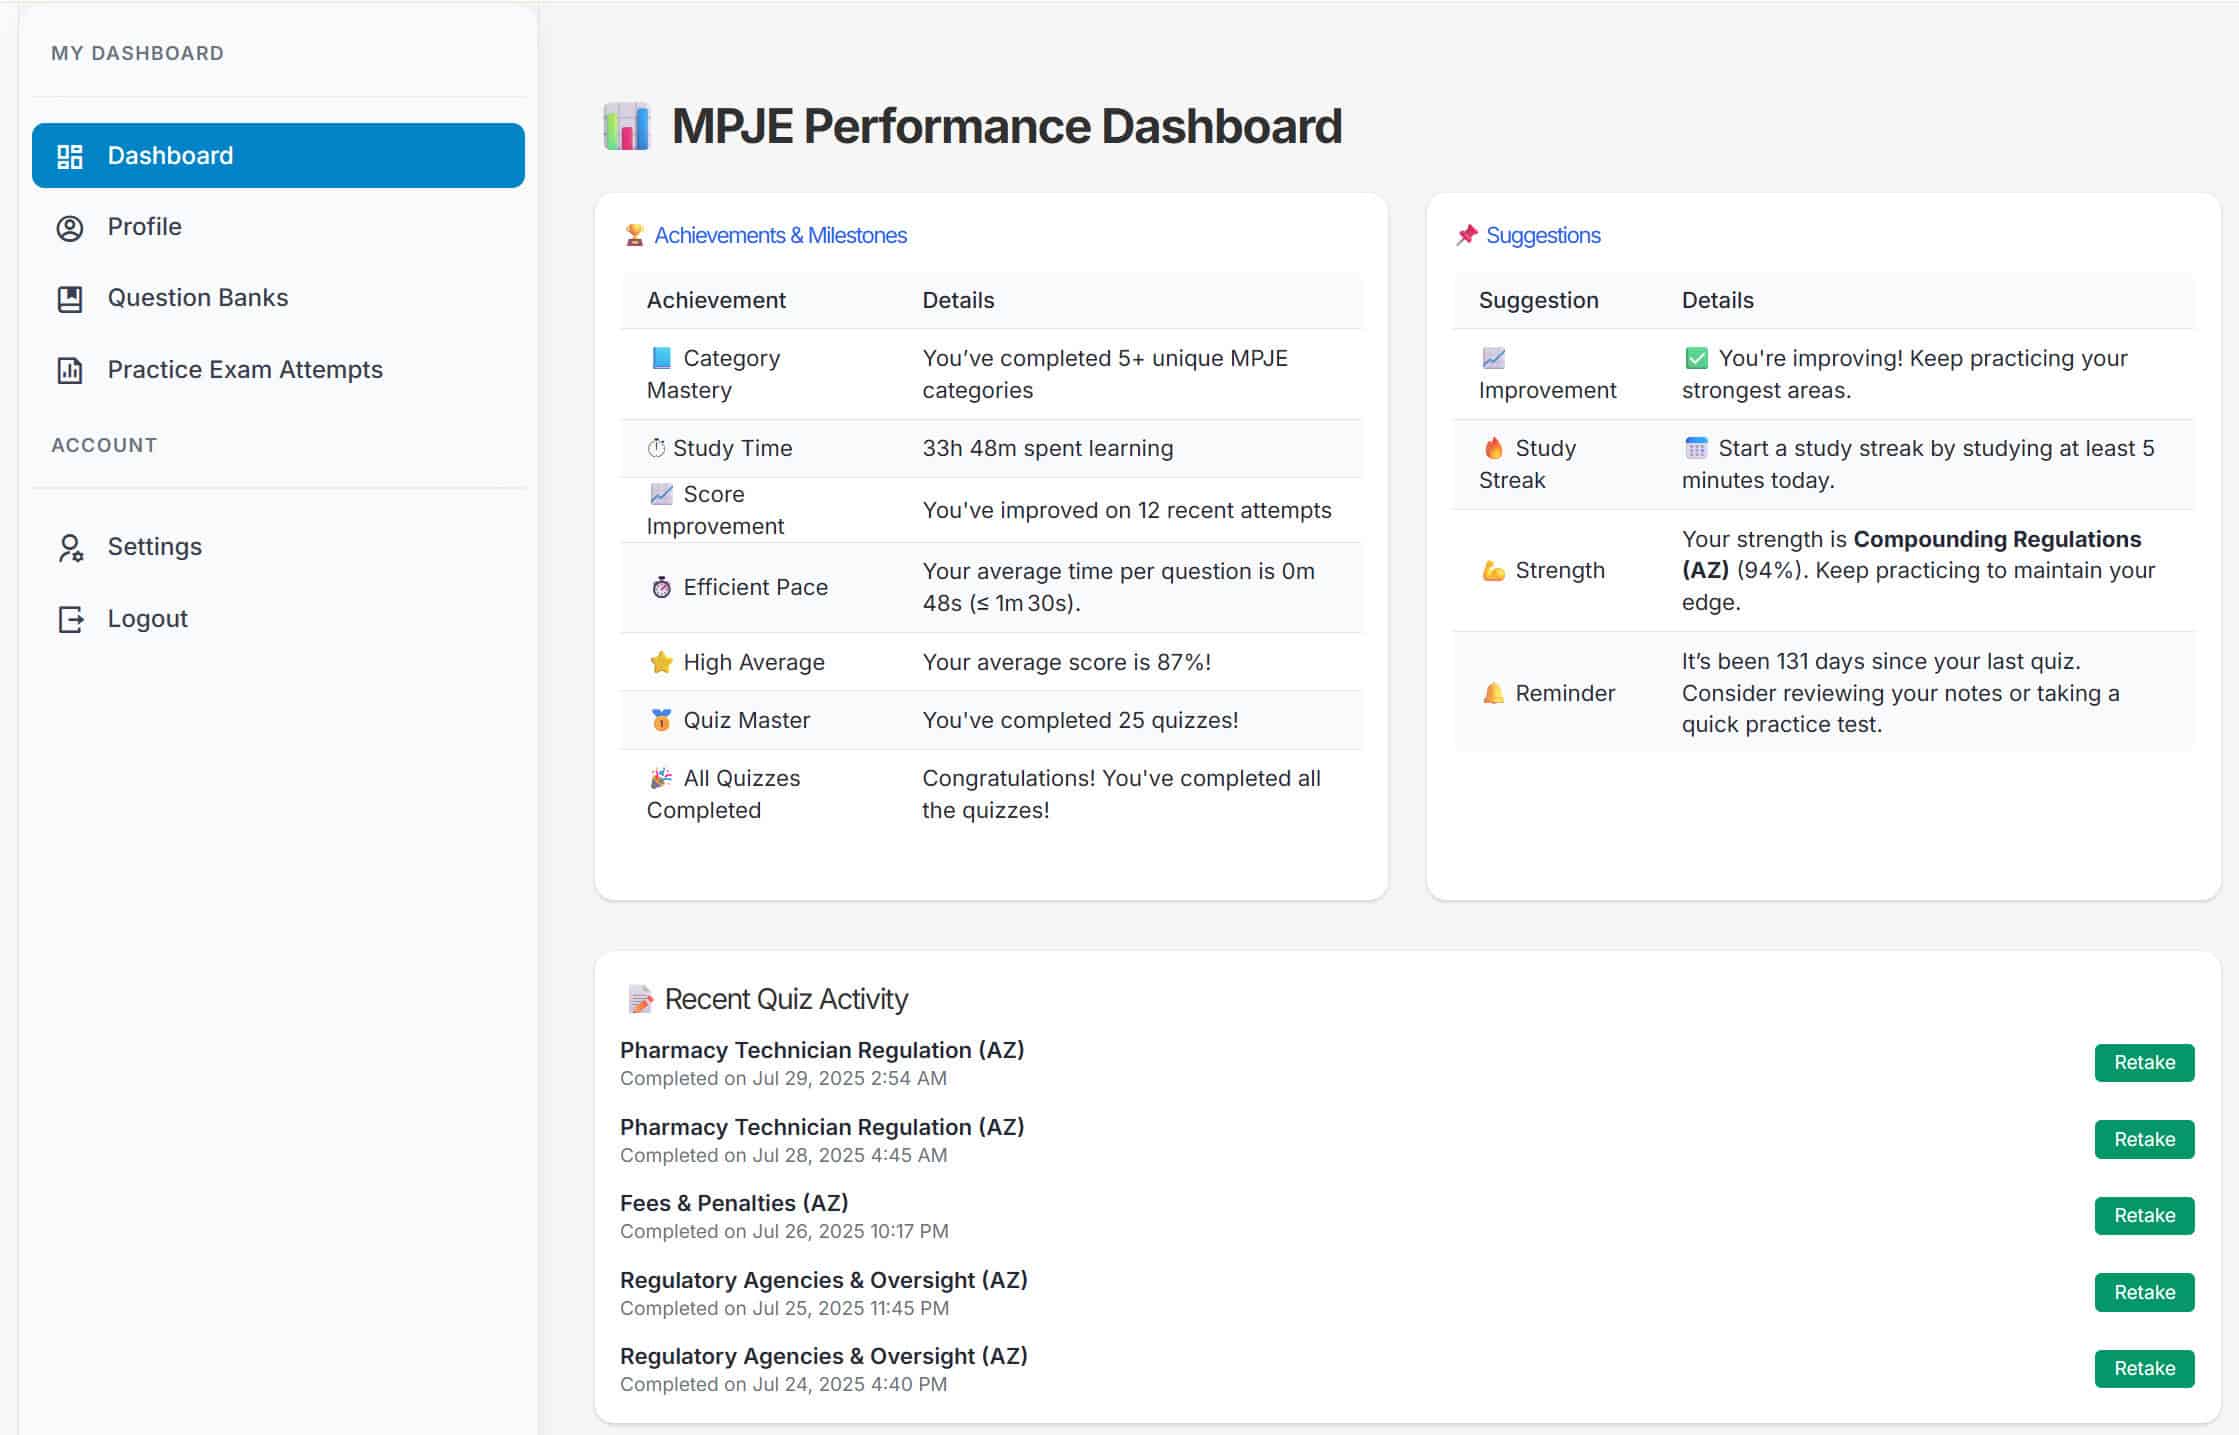Click the Question Banks book icon
Image resolution: width=2239 pixels, height=1435 pixels.
click(x=70, y=299)
